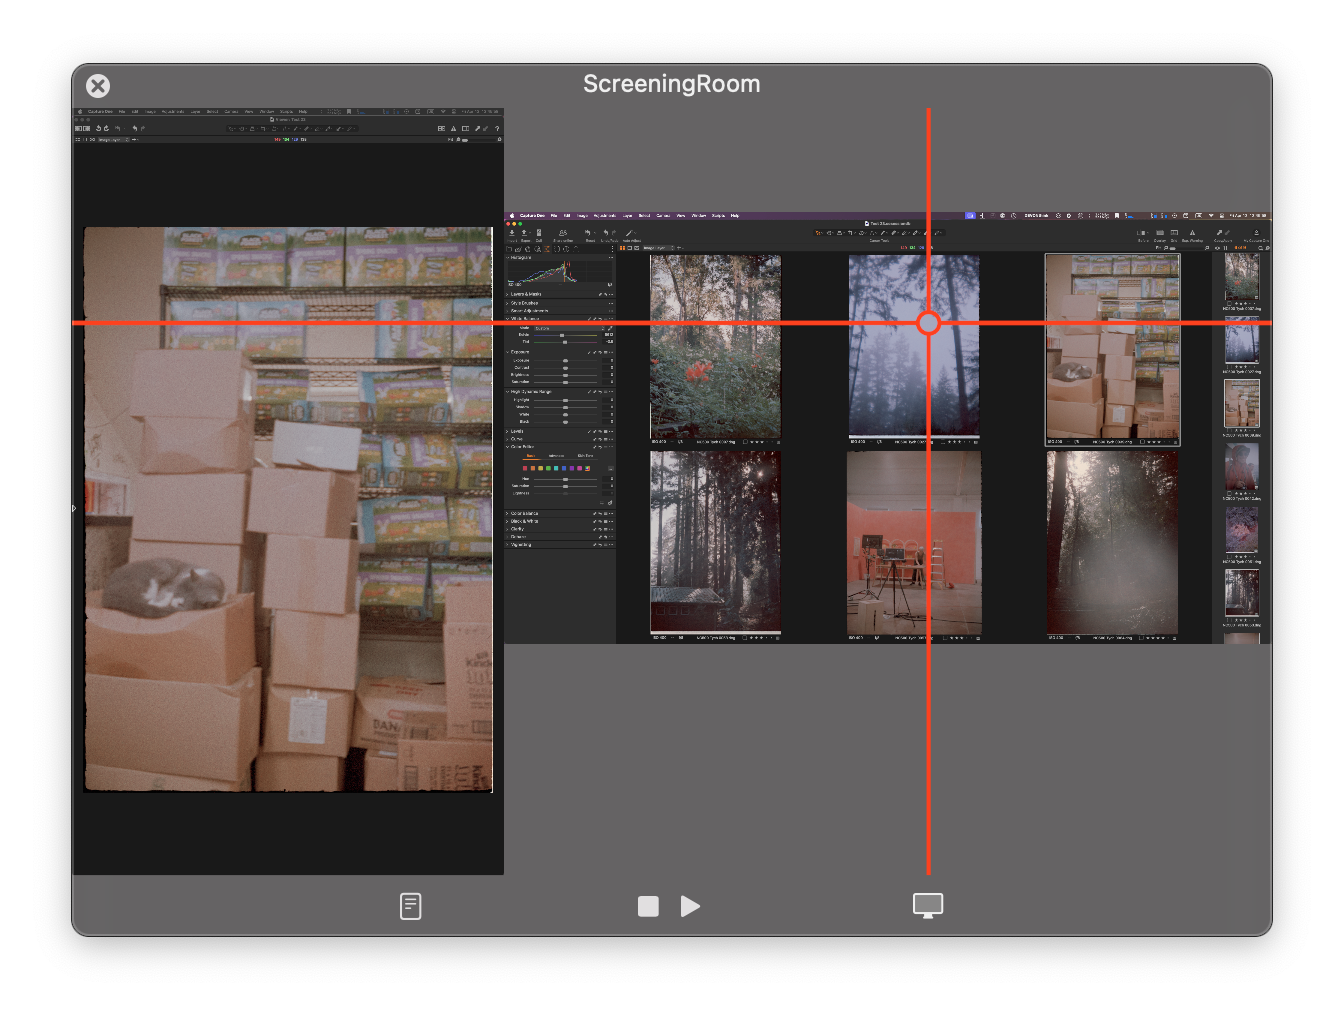
Task: Click the Import icon in Capture One toolbar
Action: 512,234
